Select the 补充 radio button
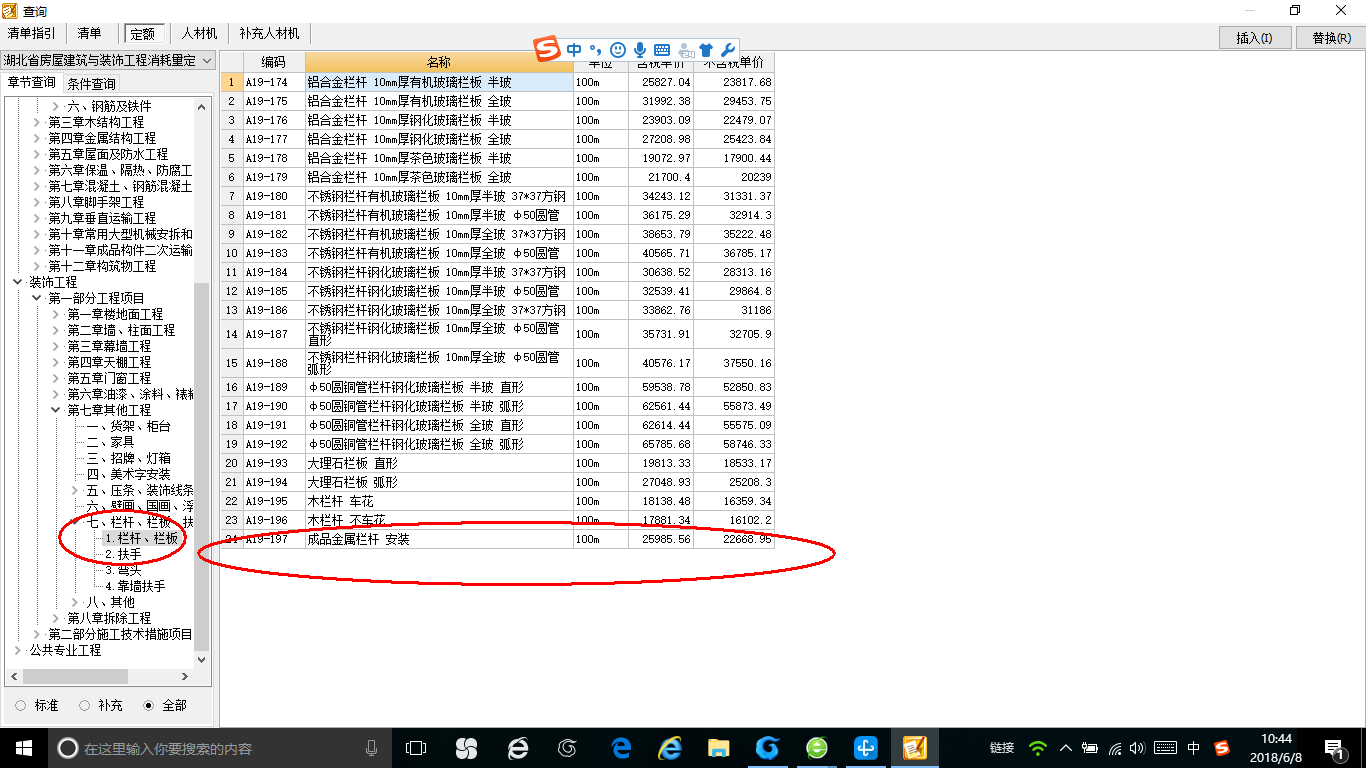 click(x=85, y=705)
